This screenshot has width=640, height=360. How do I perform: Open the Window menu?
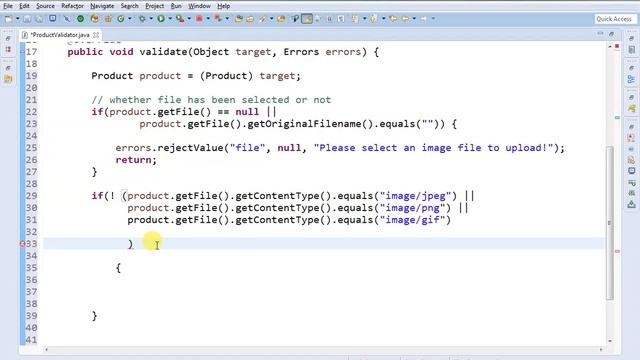tap(199, 6)
